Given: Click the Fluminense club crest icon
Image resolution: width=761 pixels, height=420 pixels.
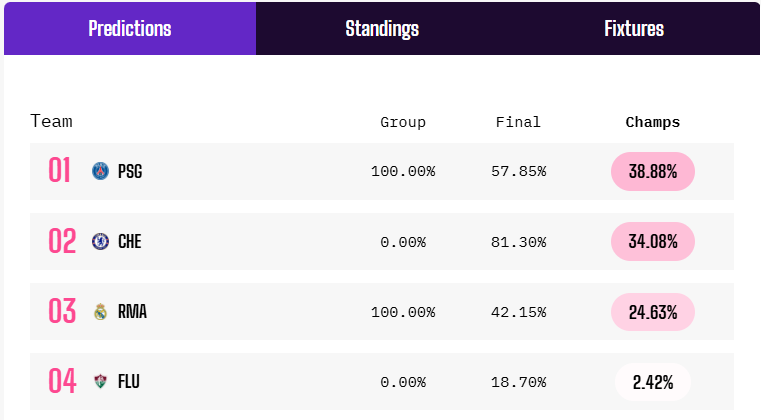Looking at the screenshot, I should click(x=100, y=381).
